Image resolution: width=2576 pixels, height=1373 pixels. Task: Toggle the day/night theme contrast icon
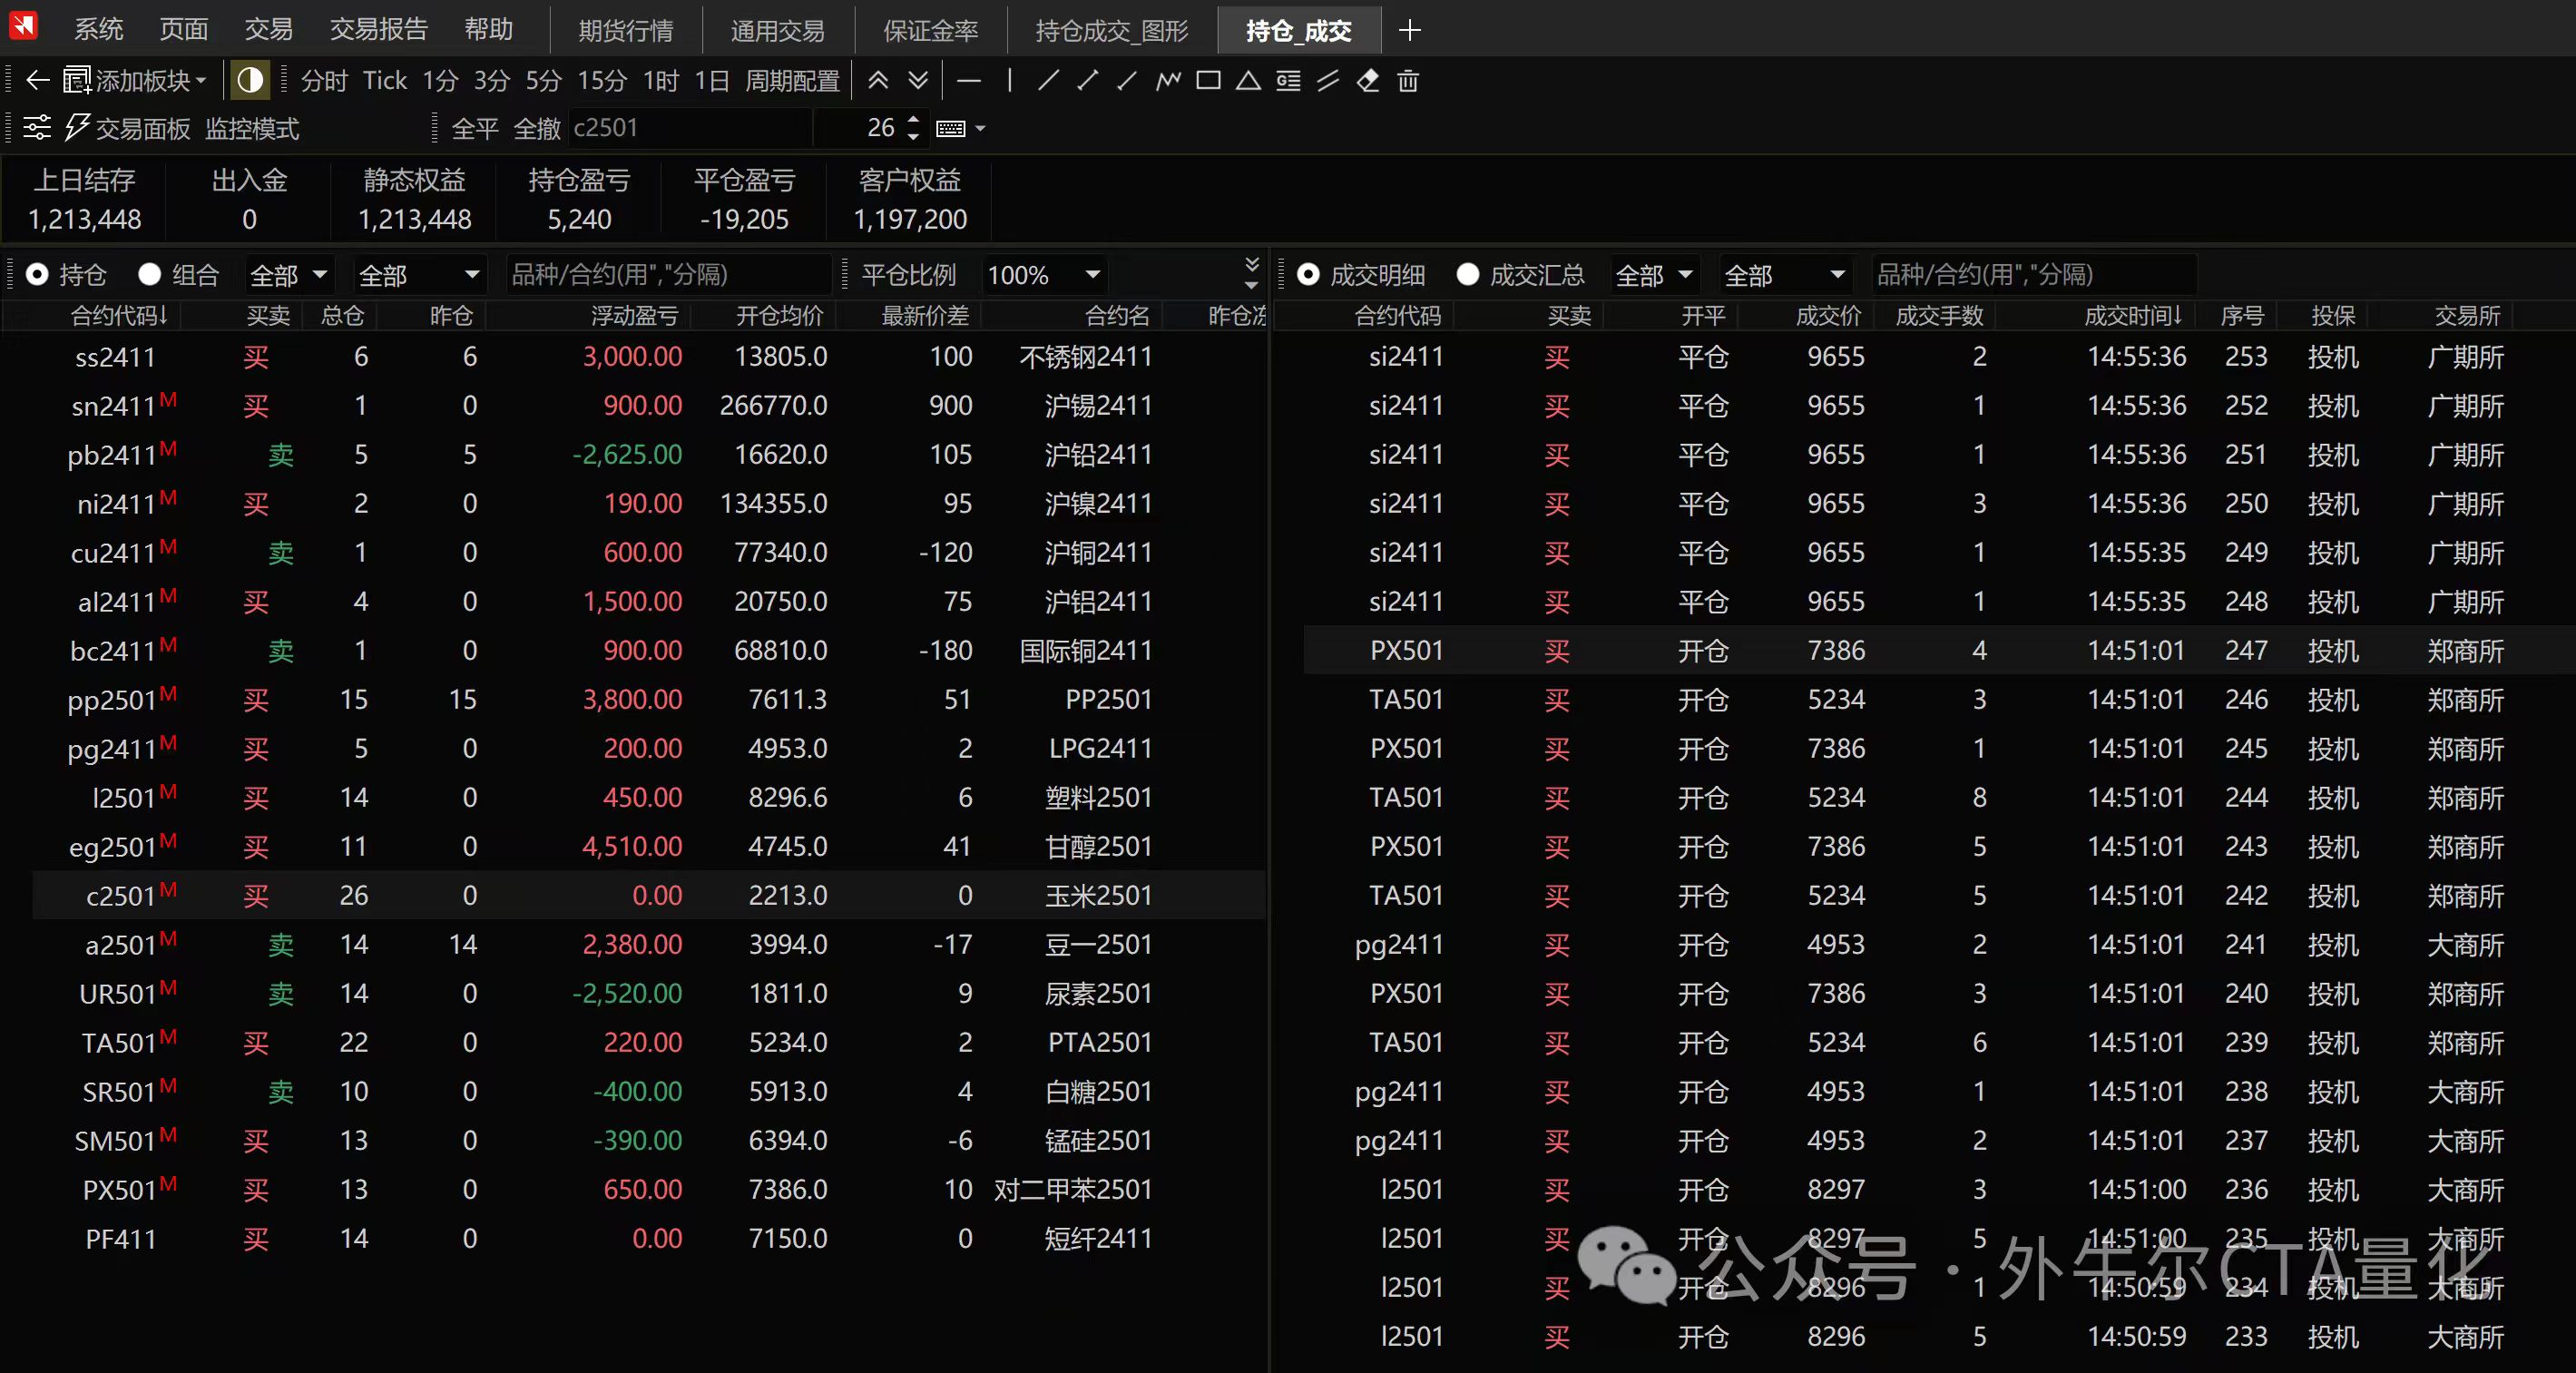click(x=250, y=81)
